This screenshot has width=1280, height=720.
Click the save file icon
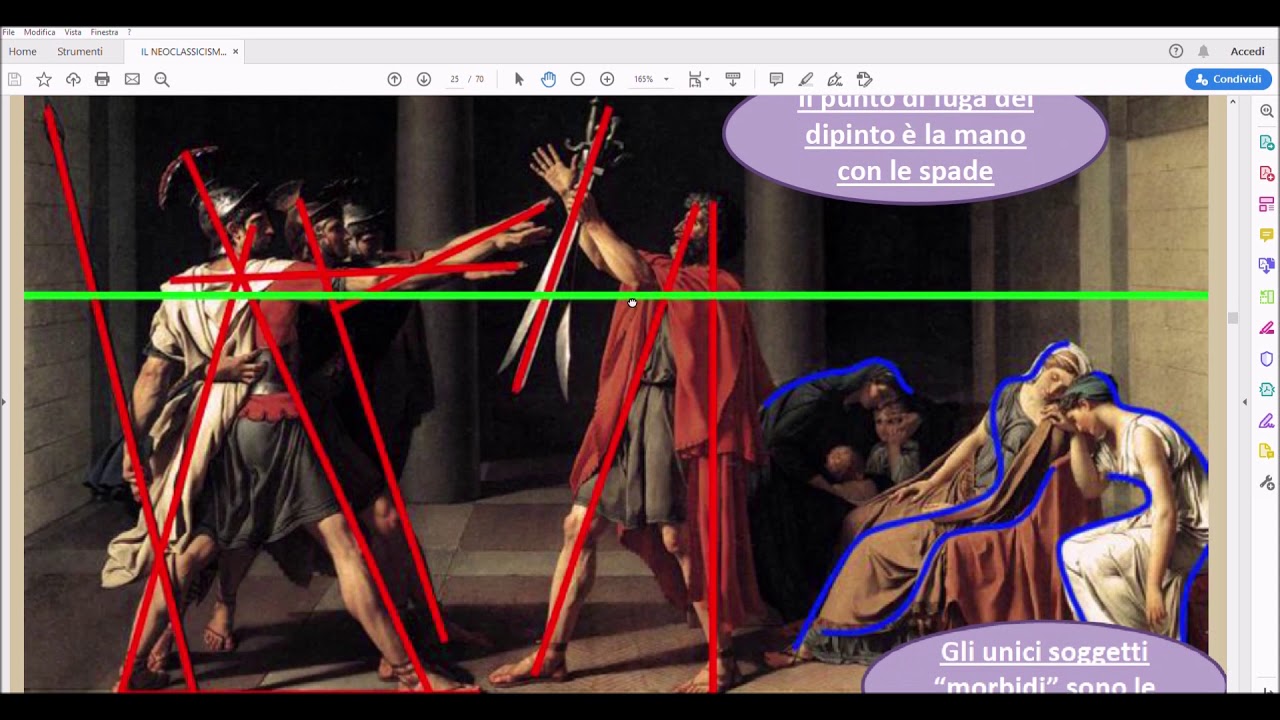pos(14,79)
